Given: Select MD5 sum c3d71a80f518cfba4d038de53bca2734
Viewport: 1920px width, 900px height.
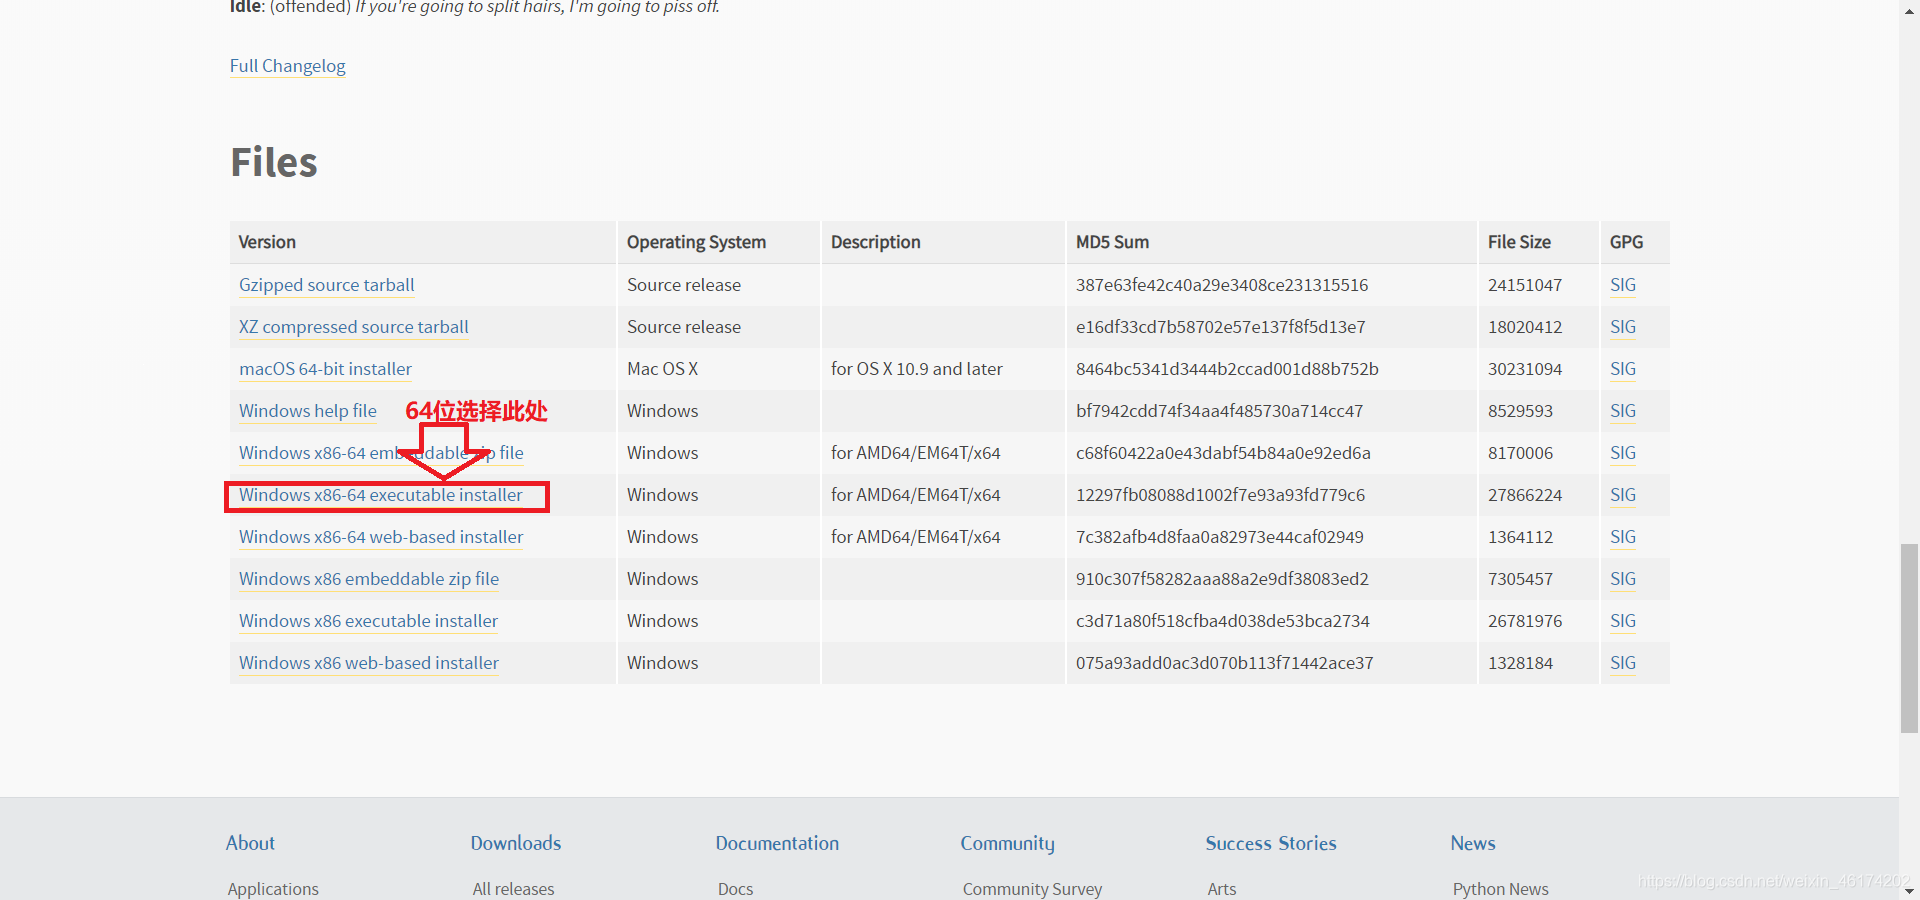Looking at the screenshot, I should [x=1223, y=621].
